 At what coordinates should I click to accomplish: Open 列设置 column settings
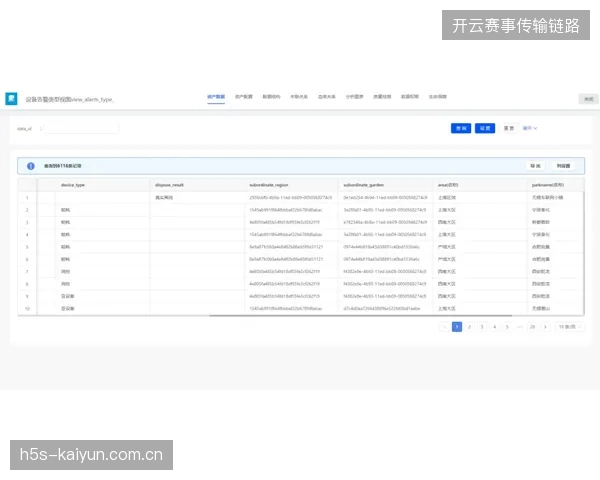[563, 166]
